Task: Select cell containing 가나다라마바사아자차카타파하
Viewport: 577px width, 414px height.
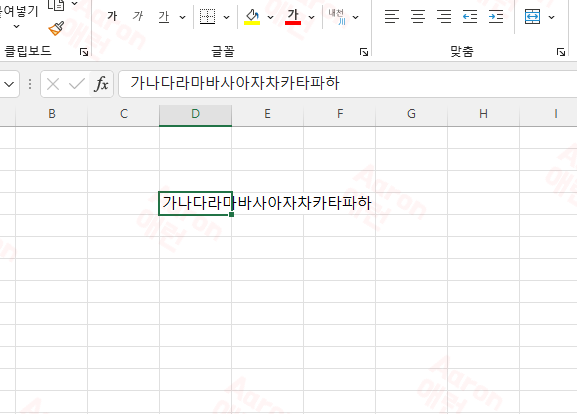Action: click(195, 203)
